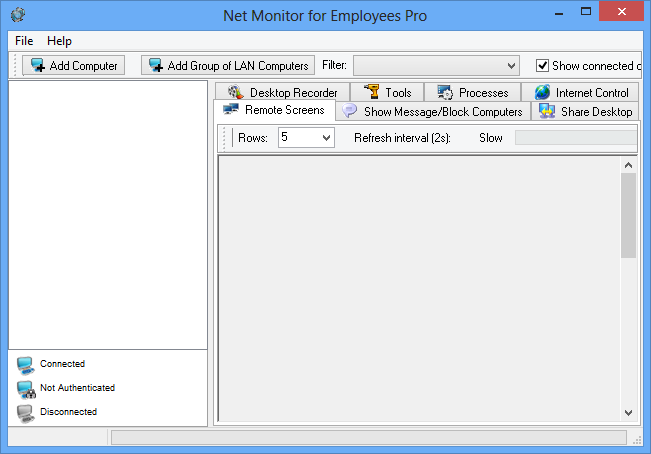The image size is (651, 454).
Task: Click the Slow label by slider
Action: pos(491,138)
